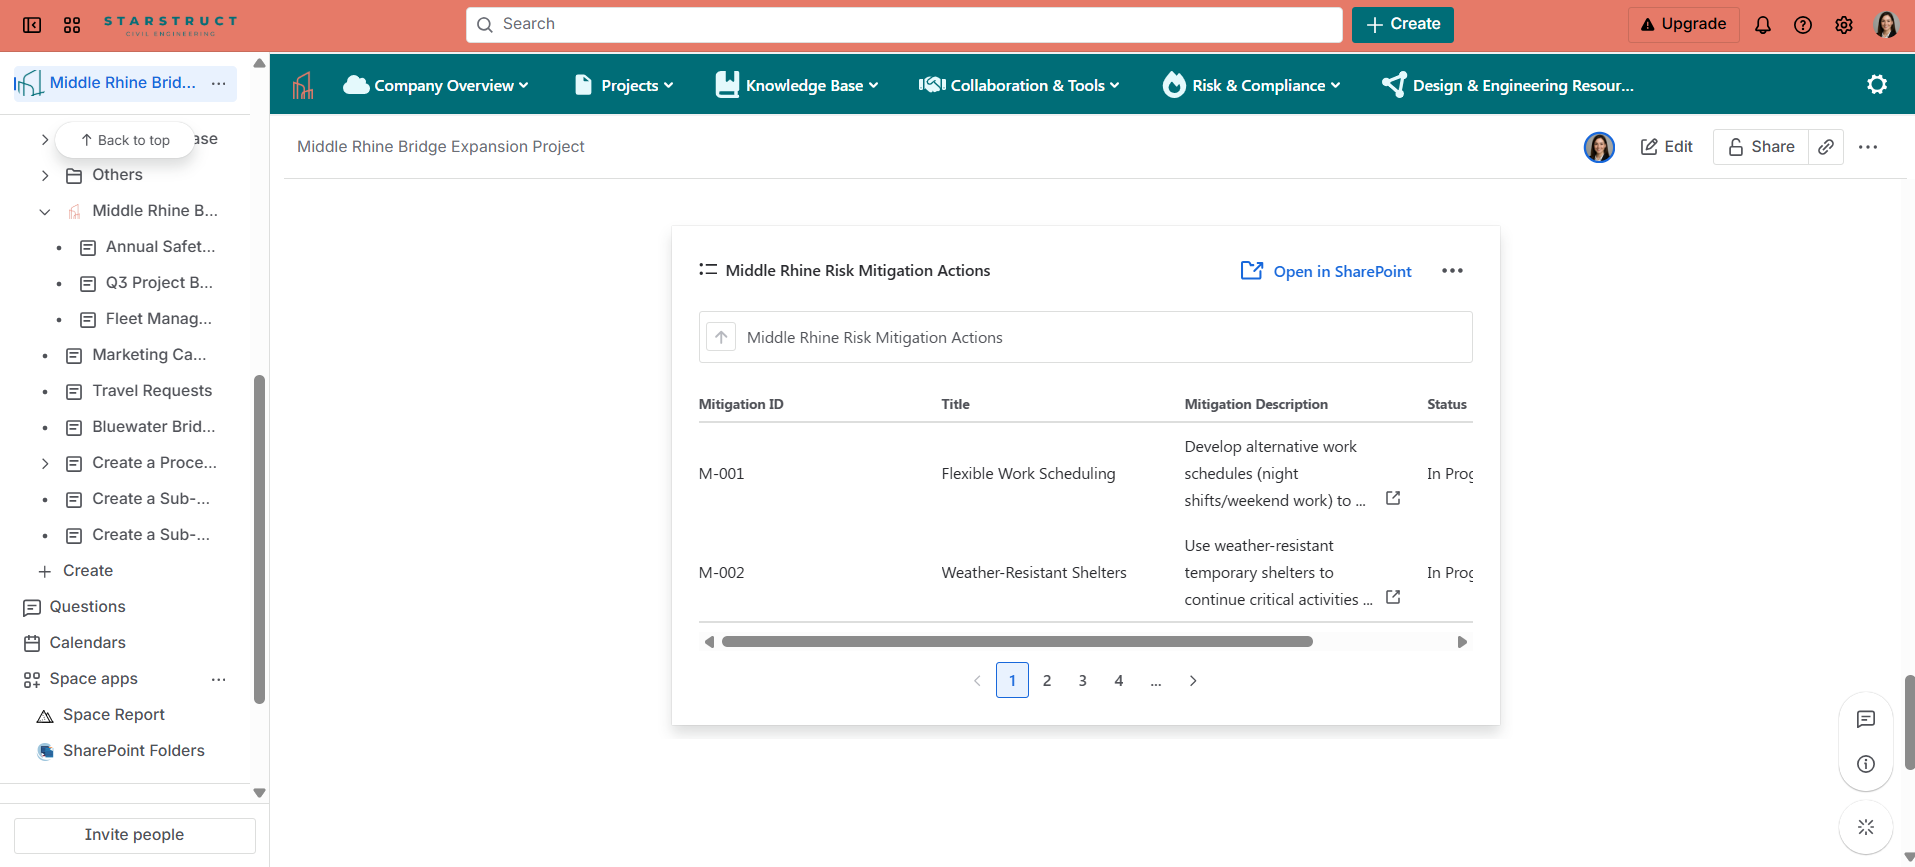Open the help question mark icon
Image resolution: width=1915 pixels, height=867 pixels.
point(1802,25)
